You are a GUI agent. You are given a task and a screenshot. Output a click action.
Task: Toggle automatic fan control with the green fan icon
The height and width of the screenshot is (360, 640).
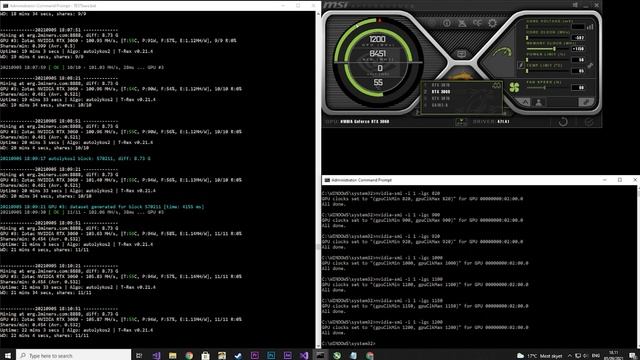click(514, 87)
